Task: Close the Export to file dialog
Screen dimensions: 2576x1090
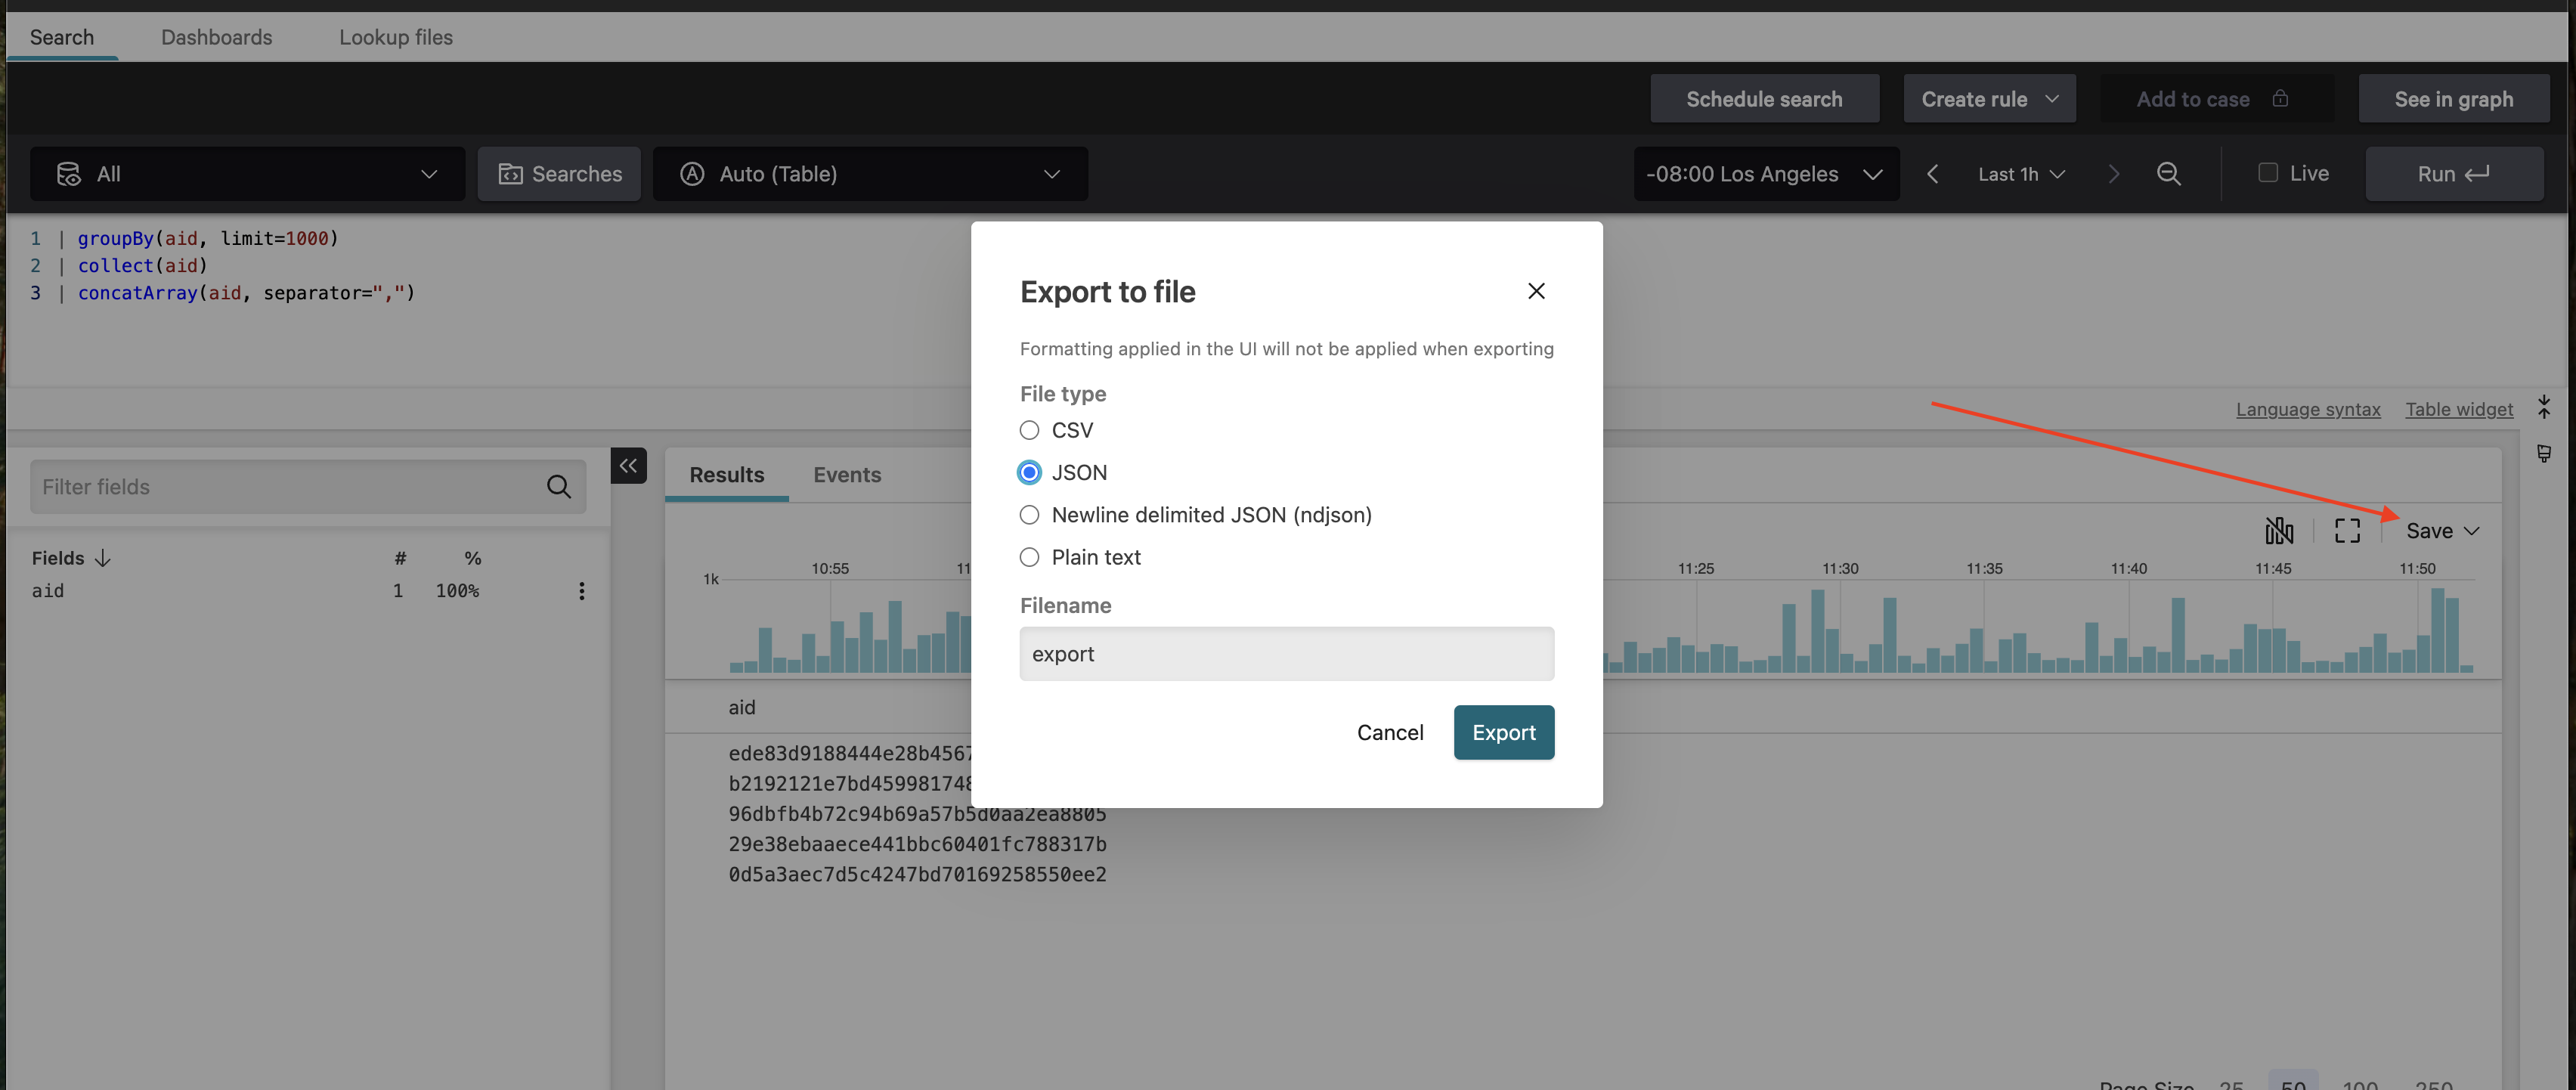Action: coord(1536,291)
